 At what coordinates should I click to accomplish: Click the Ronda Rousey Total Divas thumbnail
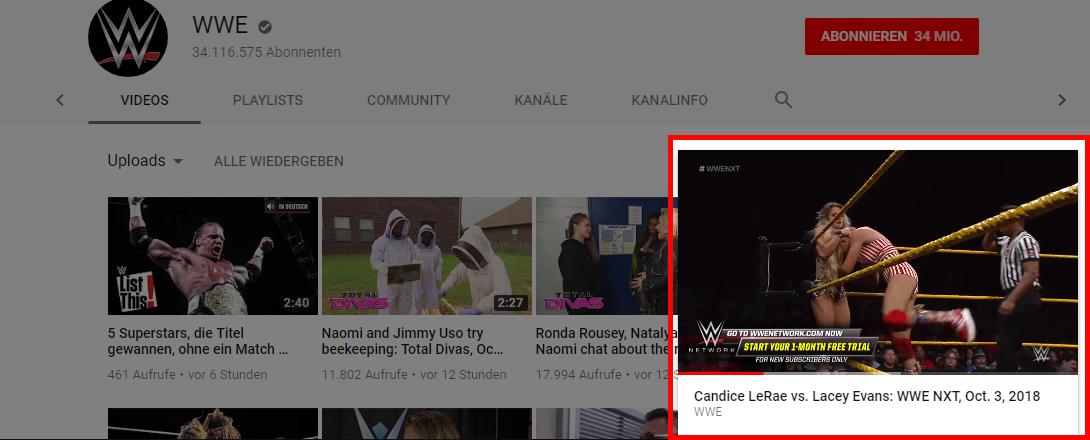(602, 256)
